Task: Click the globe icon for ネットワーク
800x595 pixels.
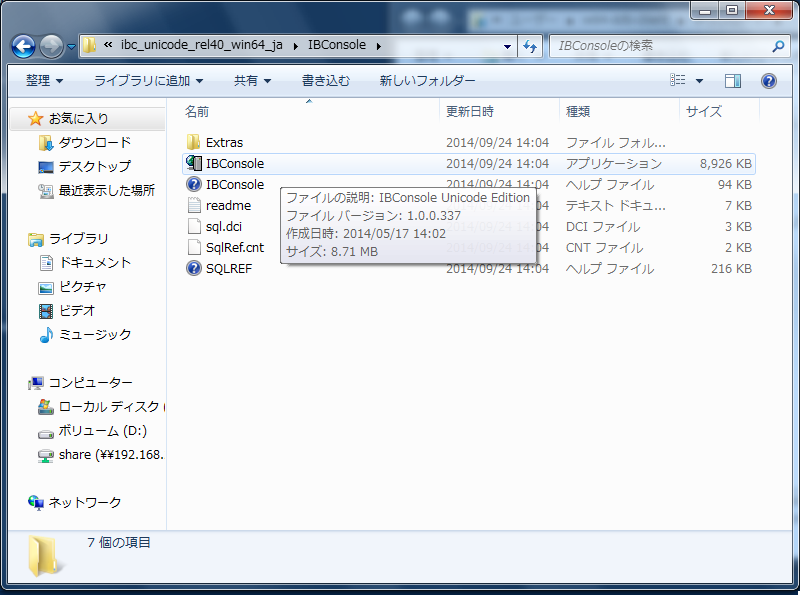Action: coord(36,503)
